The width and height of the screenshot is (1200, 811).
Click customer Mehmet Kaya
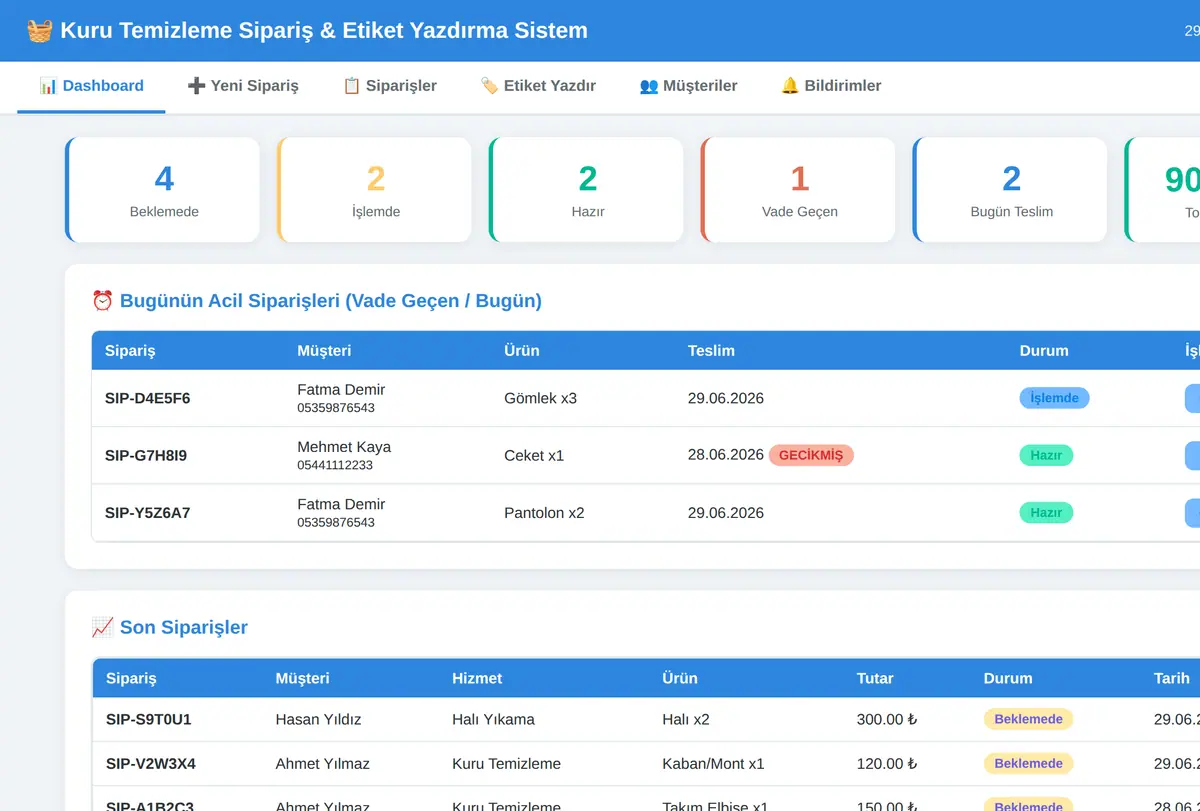point(344,447)
